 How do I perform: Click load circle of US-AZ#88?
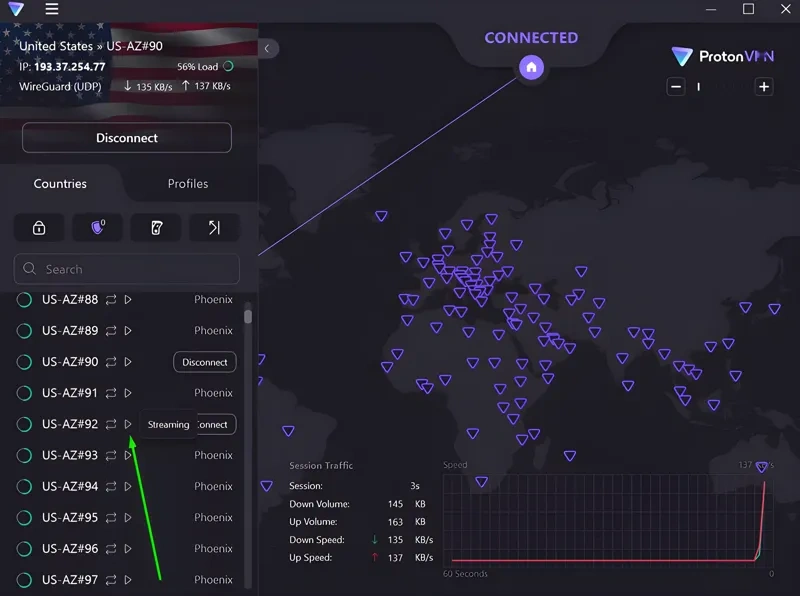24,300
